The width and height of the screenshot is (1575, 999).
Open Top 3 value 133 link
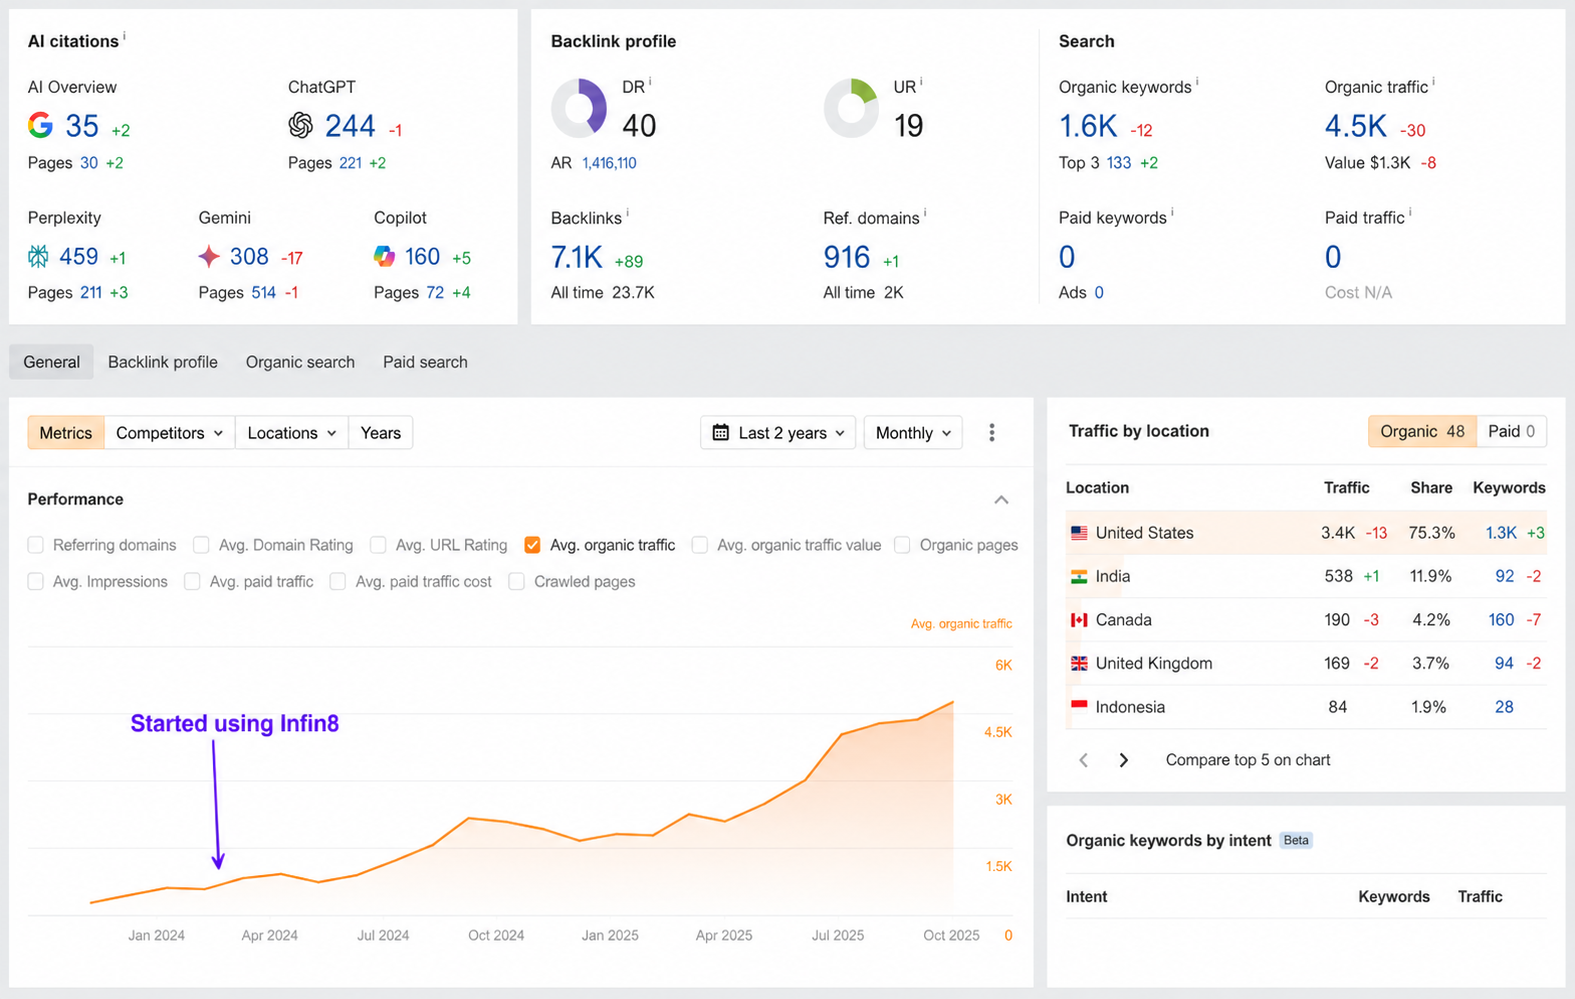pos(1119,163)
